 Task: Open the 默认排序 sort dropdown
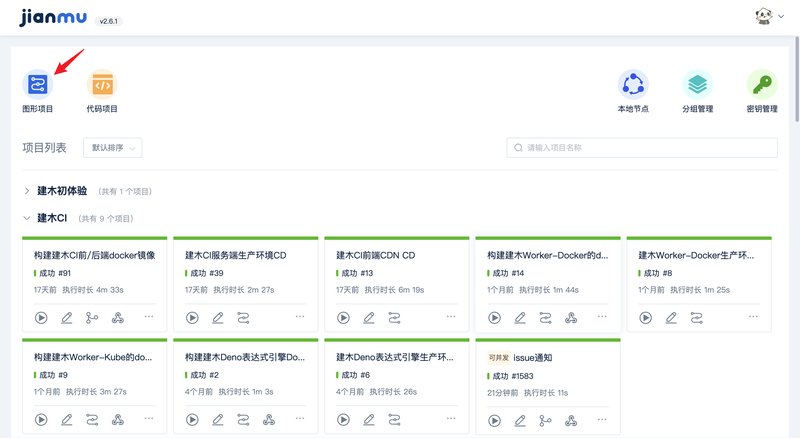point(112,148)
